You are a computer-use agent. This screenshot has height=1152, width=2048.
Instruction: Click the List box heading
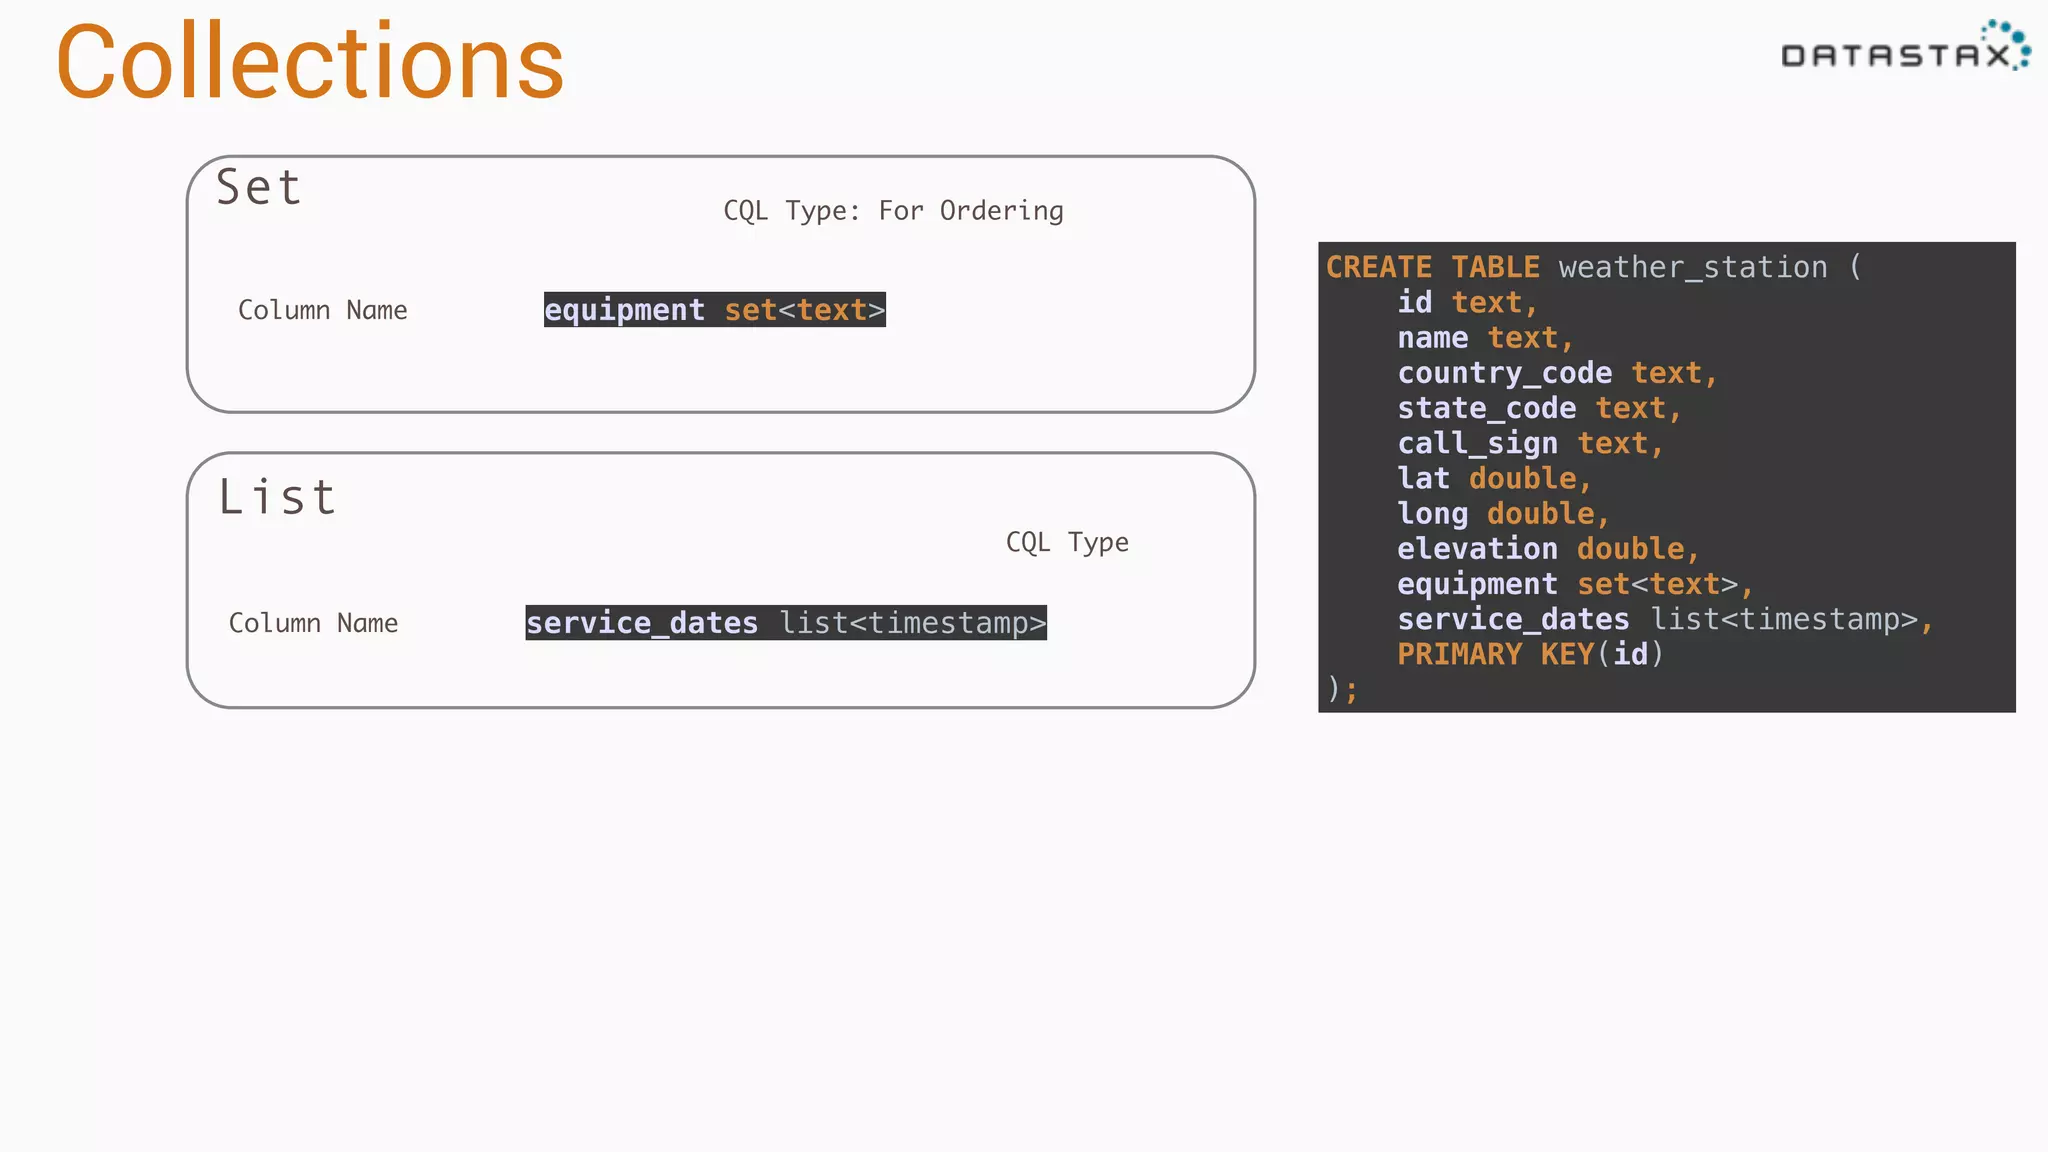point(277,498)
